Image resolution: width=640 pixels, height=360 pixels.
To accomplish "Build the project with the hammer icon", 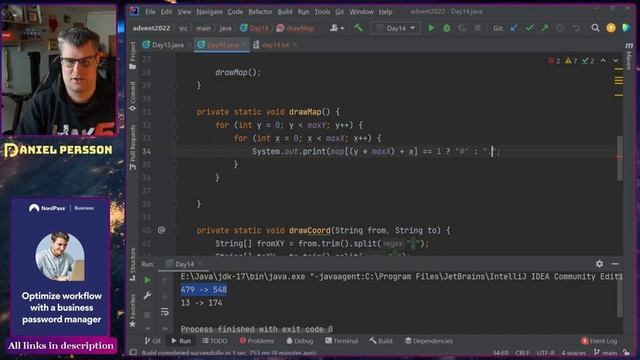I will coord(358,28).
